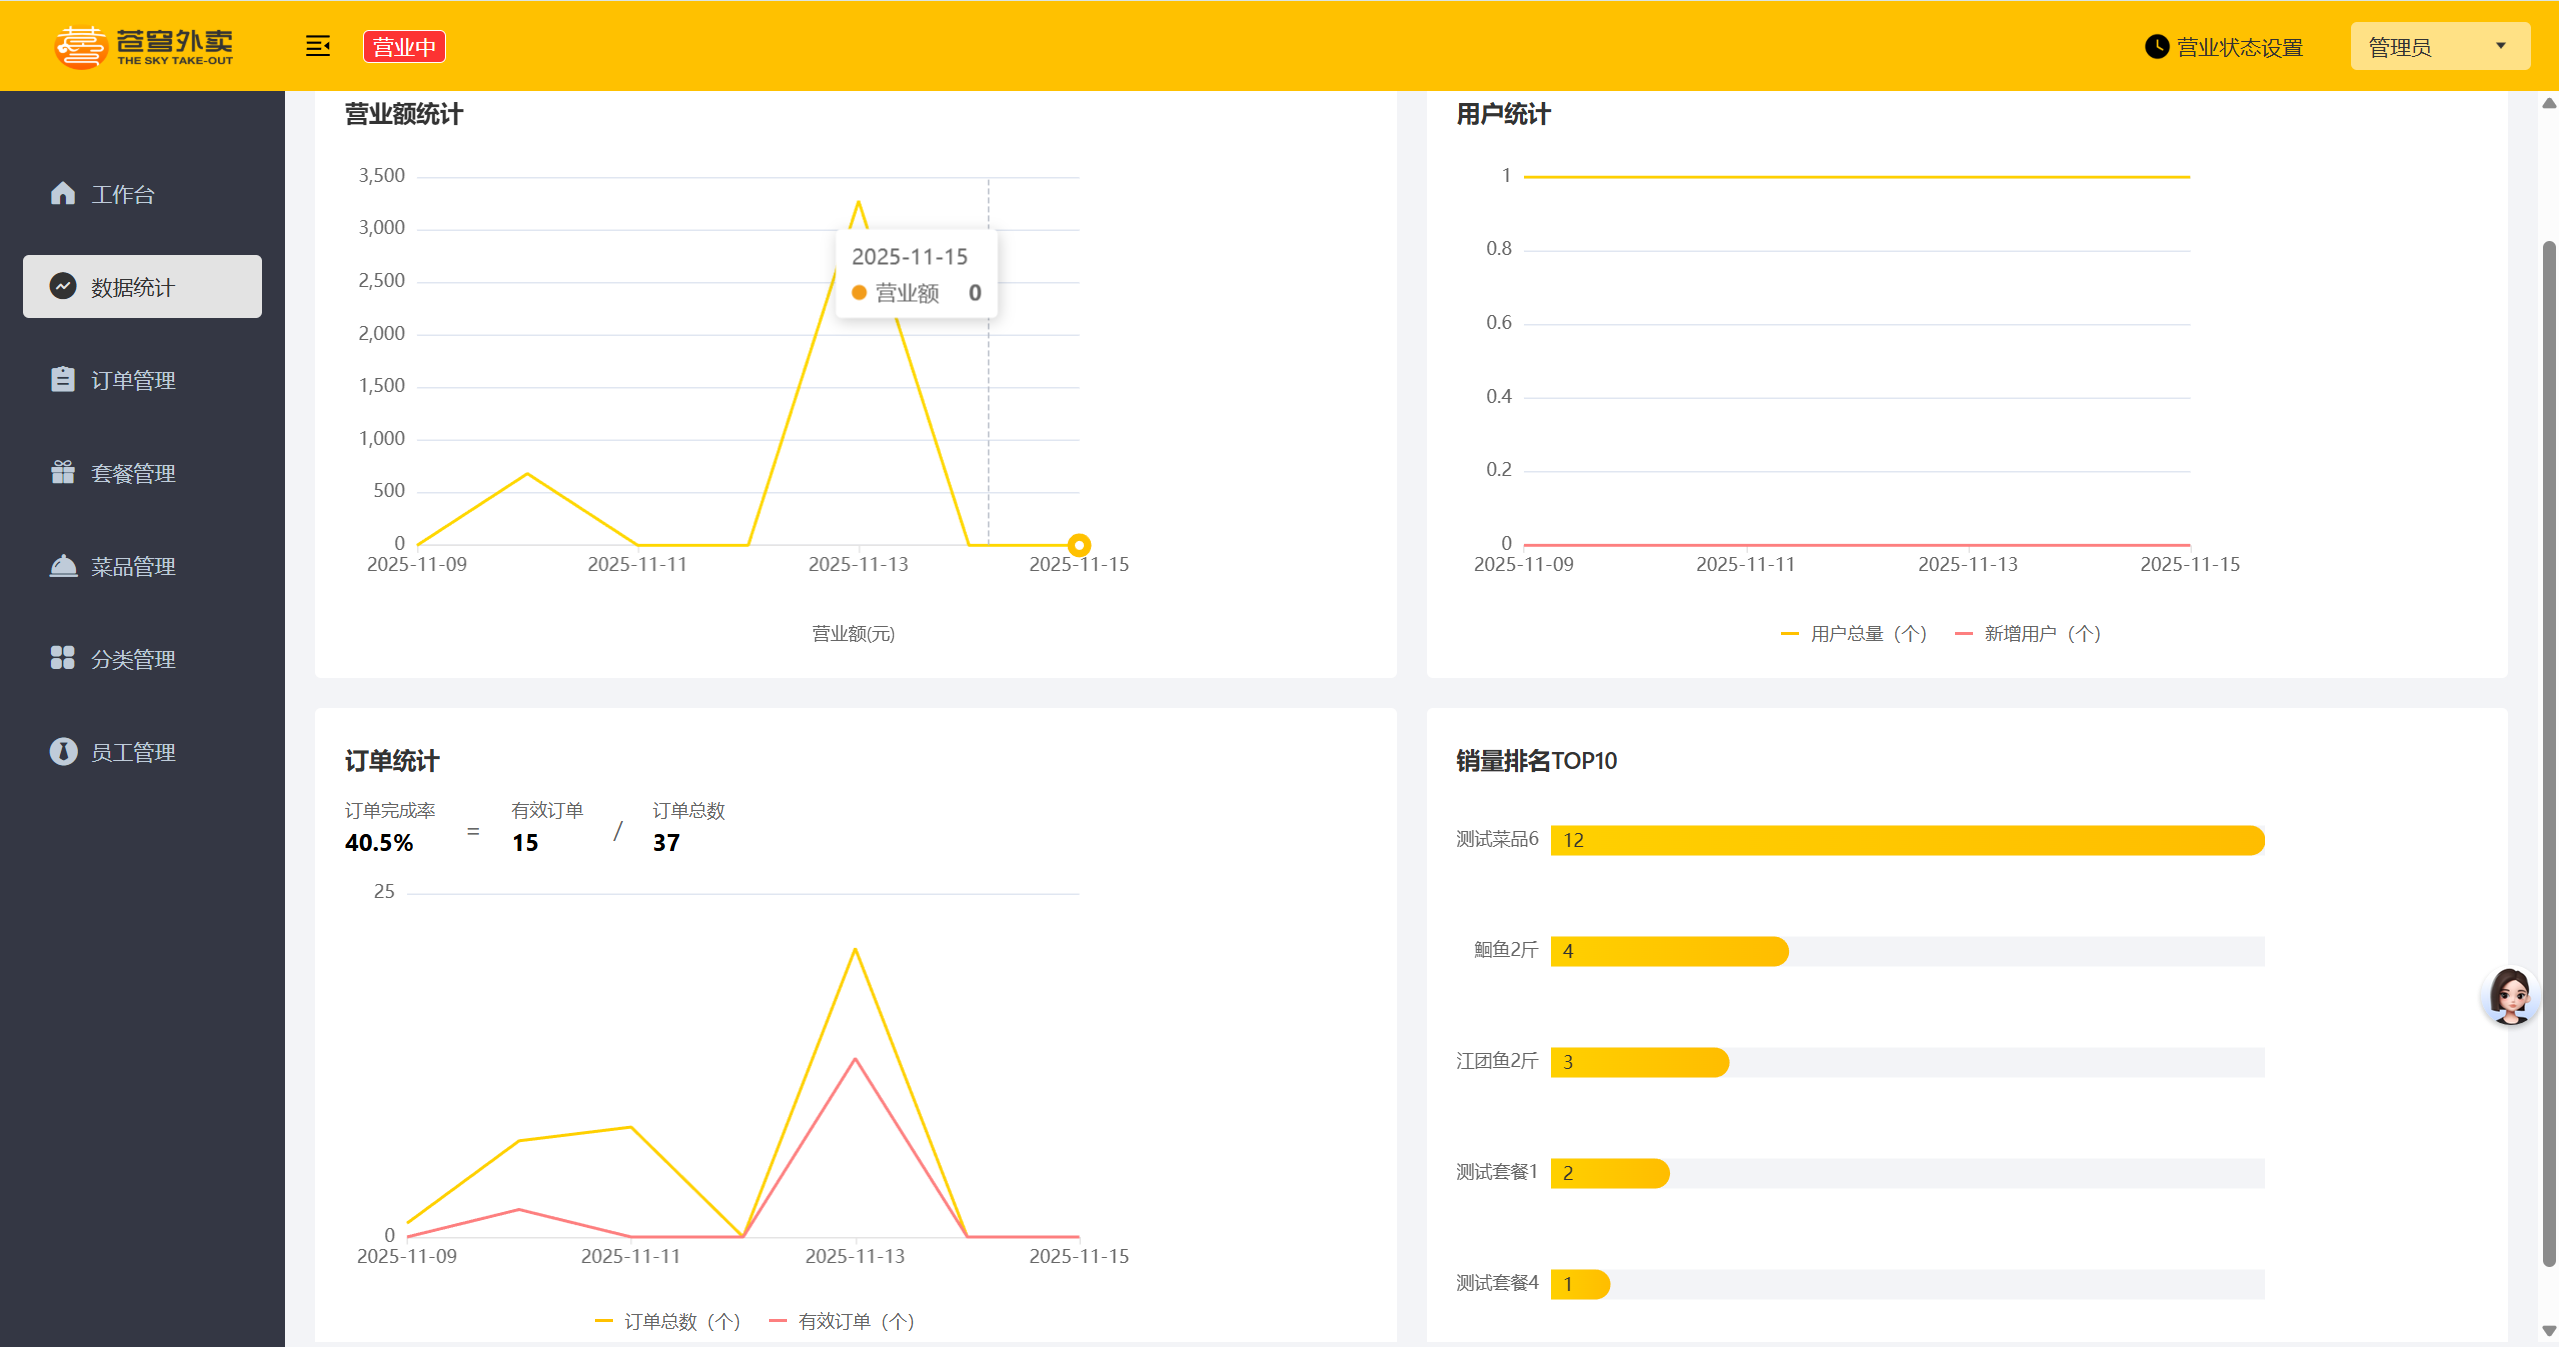The image size is (2559, 1347).
Task: Open the customer service avatar assistant
Action: 2509,995
